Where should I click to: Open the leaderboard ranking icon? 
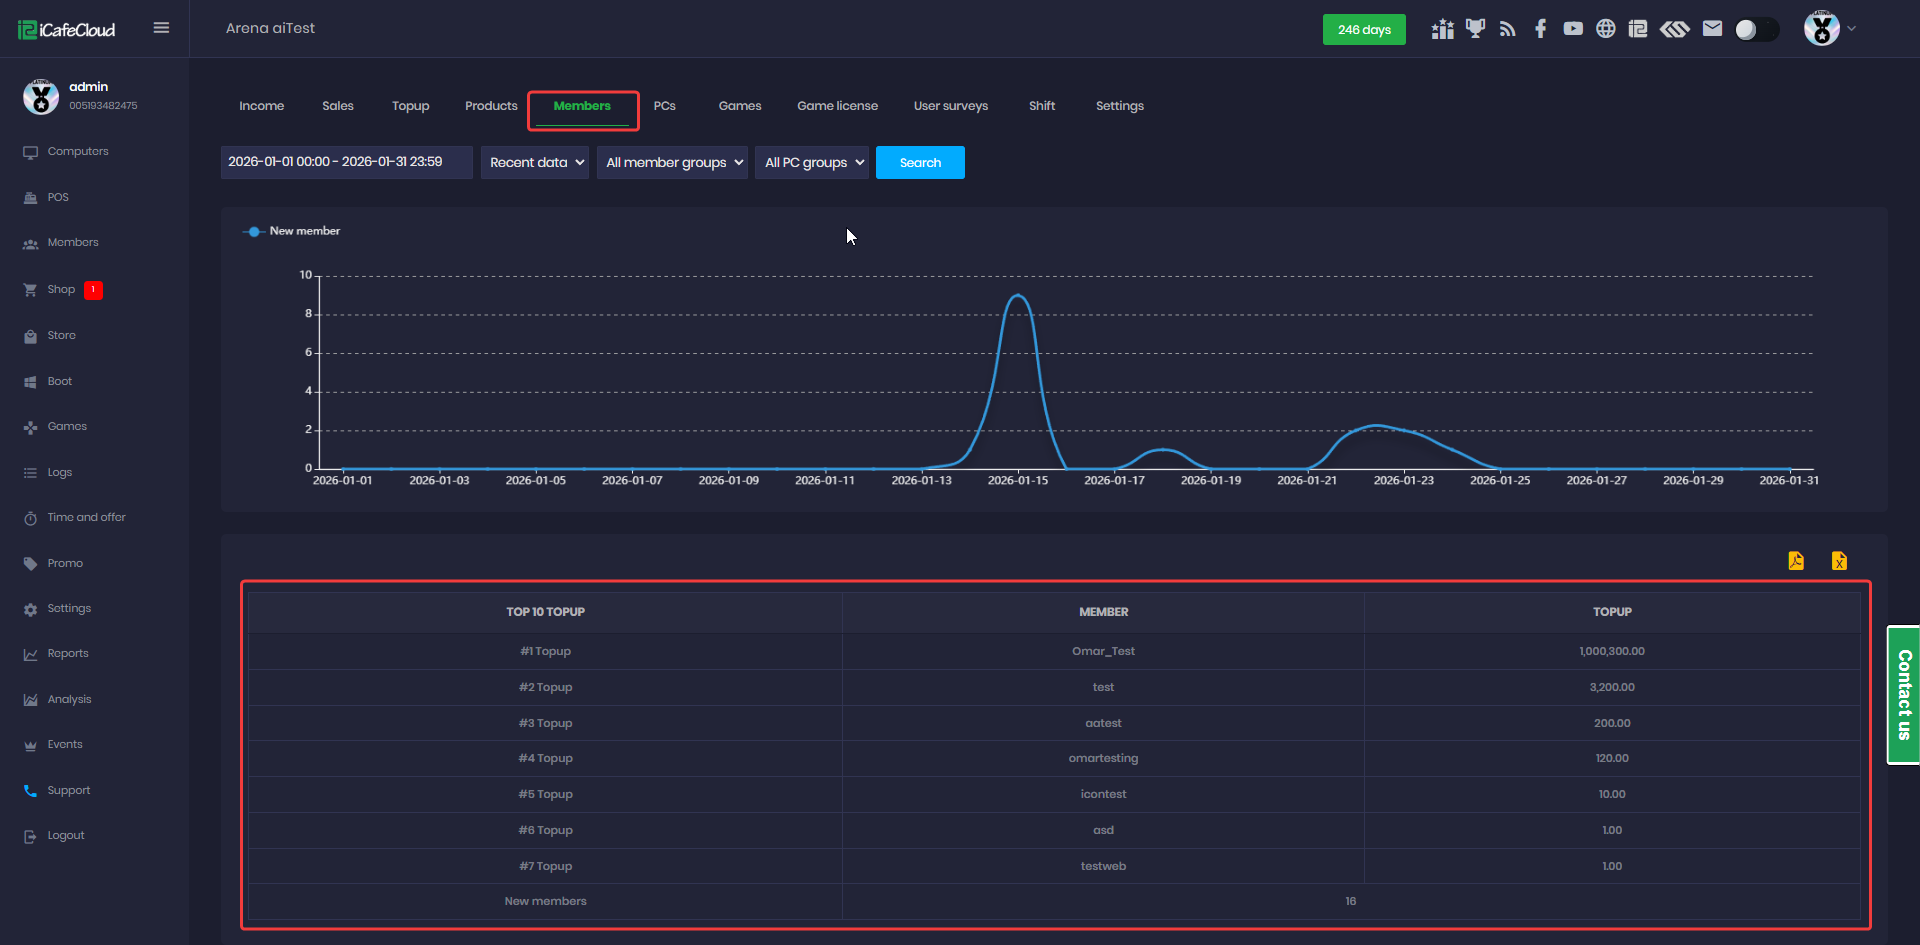pos(1442,29)
